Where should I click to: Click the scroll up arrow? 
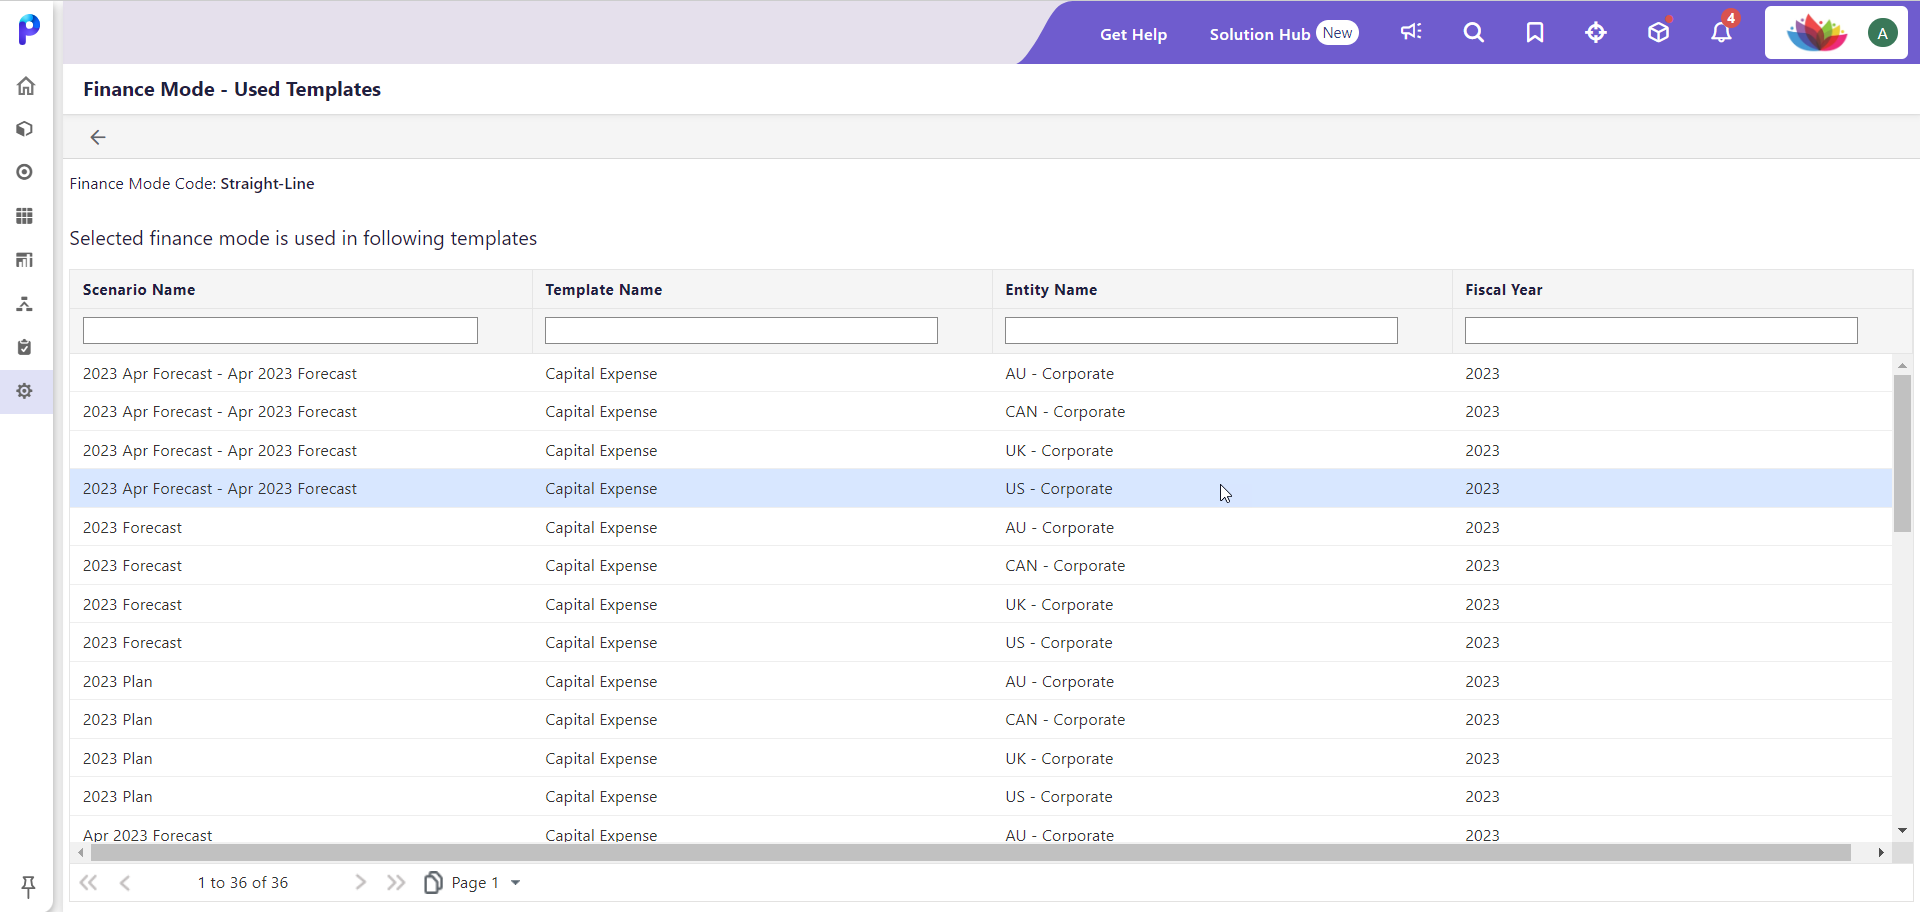point(1902,365)
